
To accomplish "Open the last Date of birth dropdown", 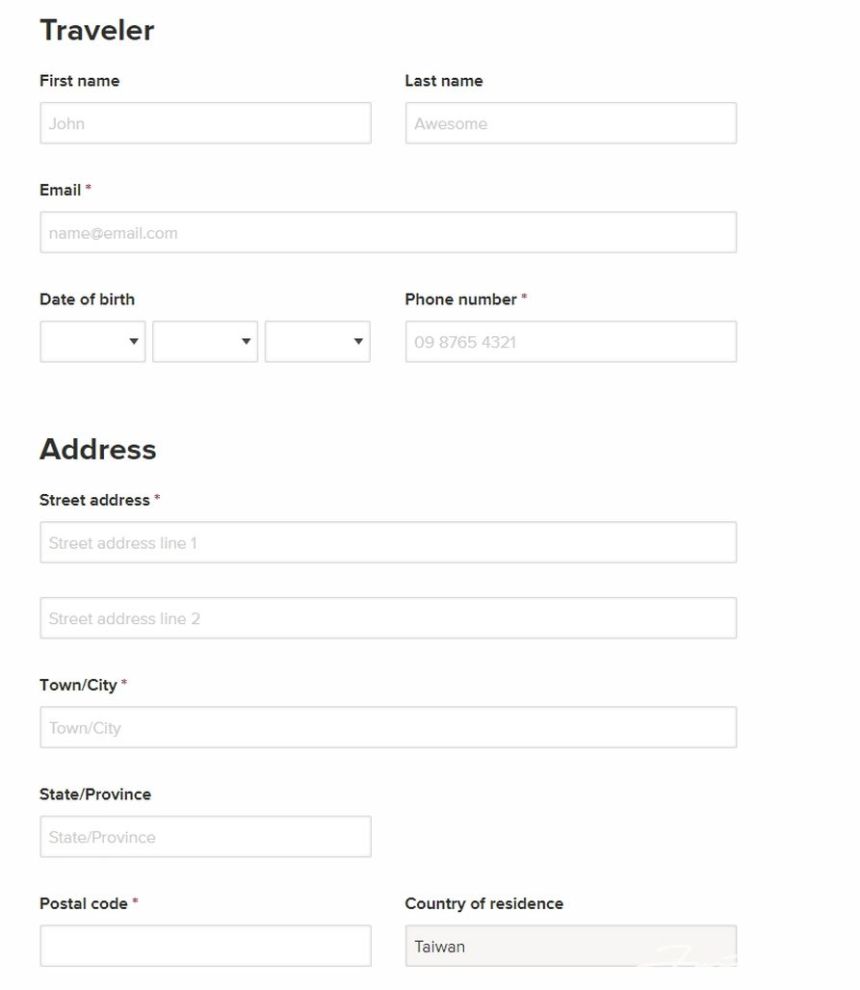I will pos(317,341).
